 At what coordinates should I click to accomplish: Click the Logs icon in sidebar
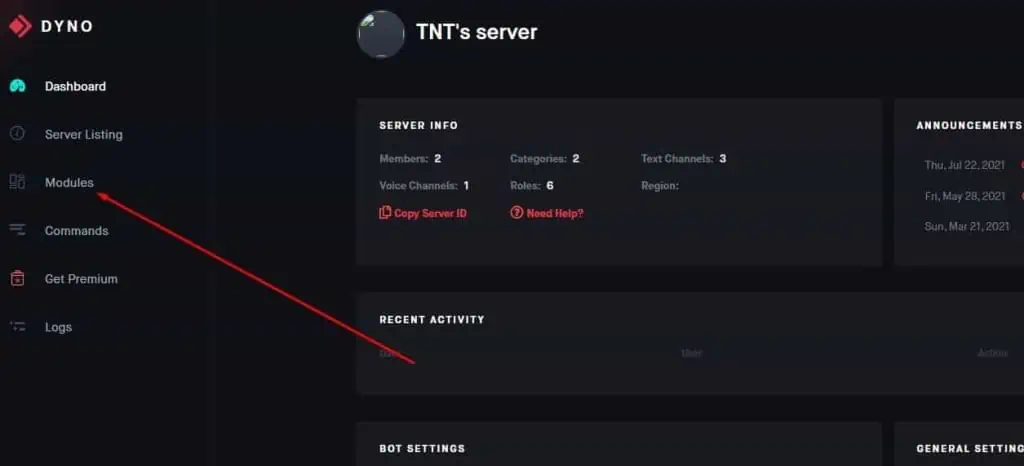click(18, 327)
